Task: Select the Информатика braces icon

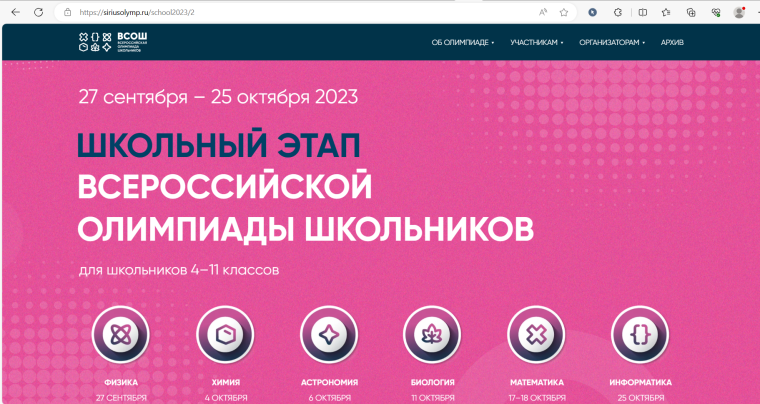Action: pos(640,334)
